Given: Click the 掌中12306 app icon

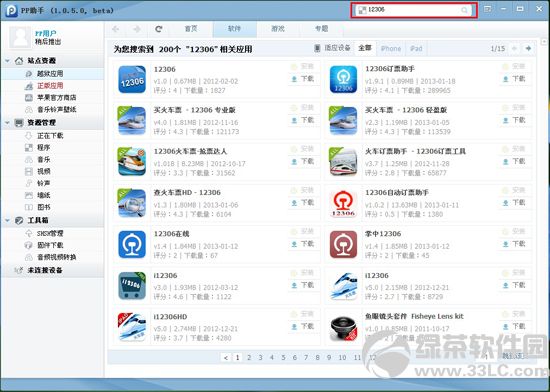Looking at the screenshot, I should [x=343, y=244].
